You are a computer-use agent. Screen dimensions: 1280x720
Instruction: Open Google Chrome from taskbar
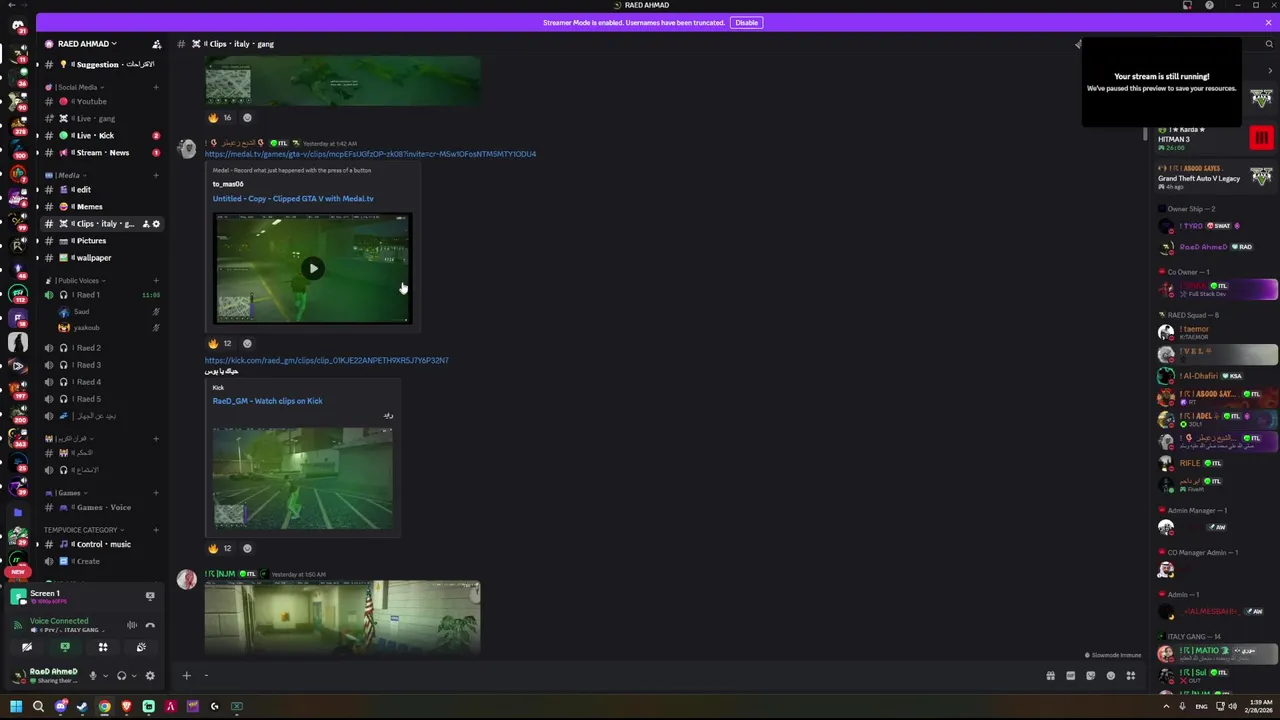104,706
